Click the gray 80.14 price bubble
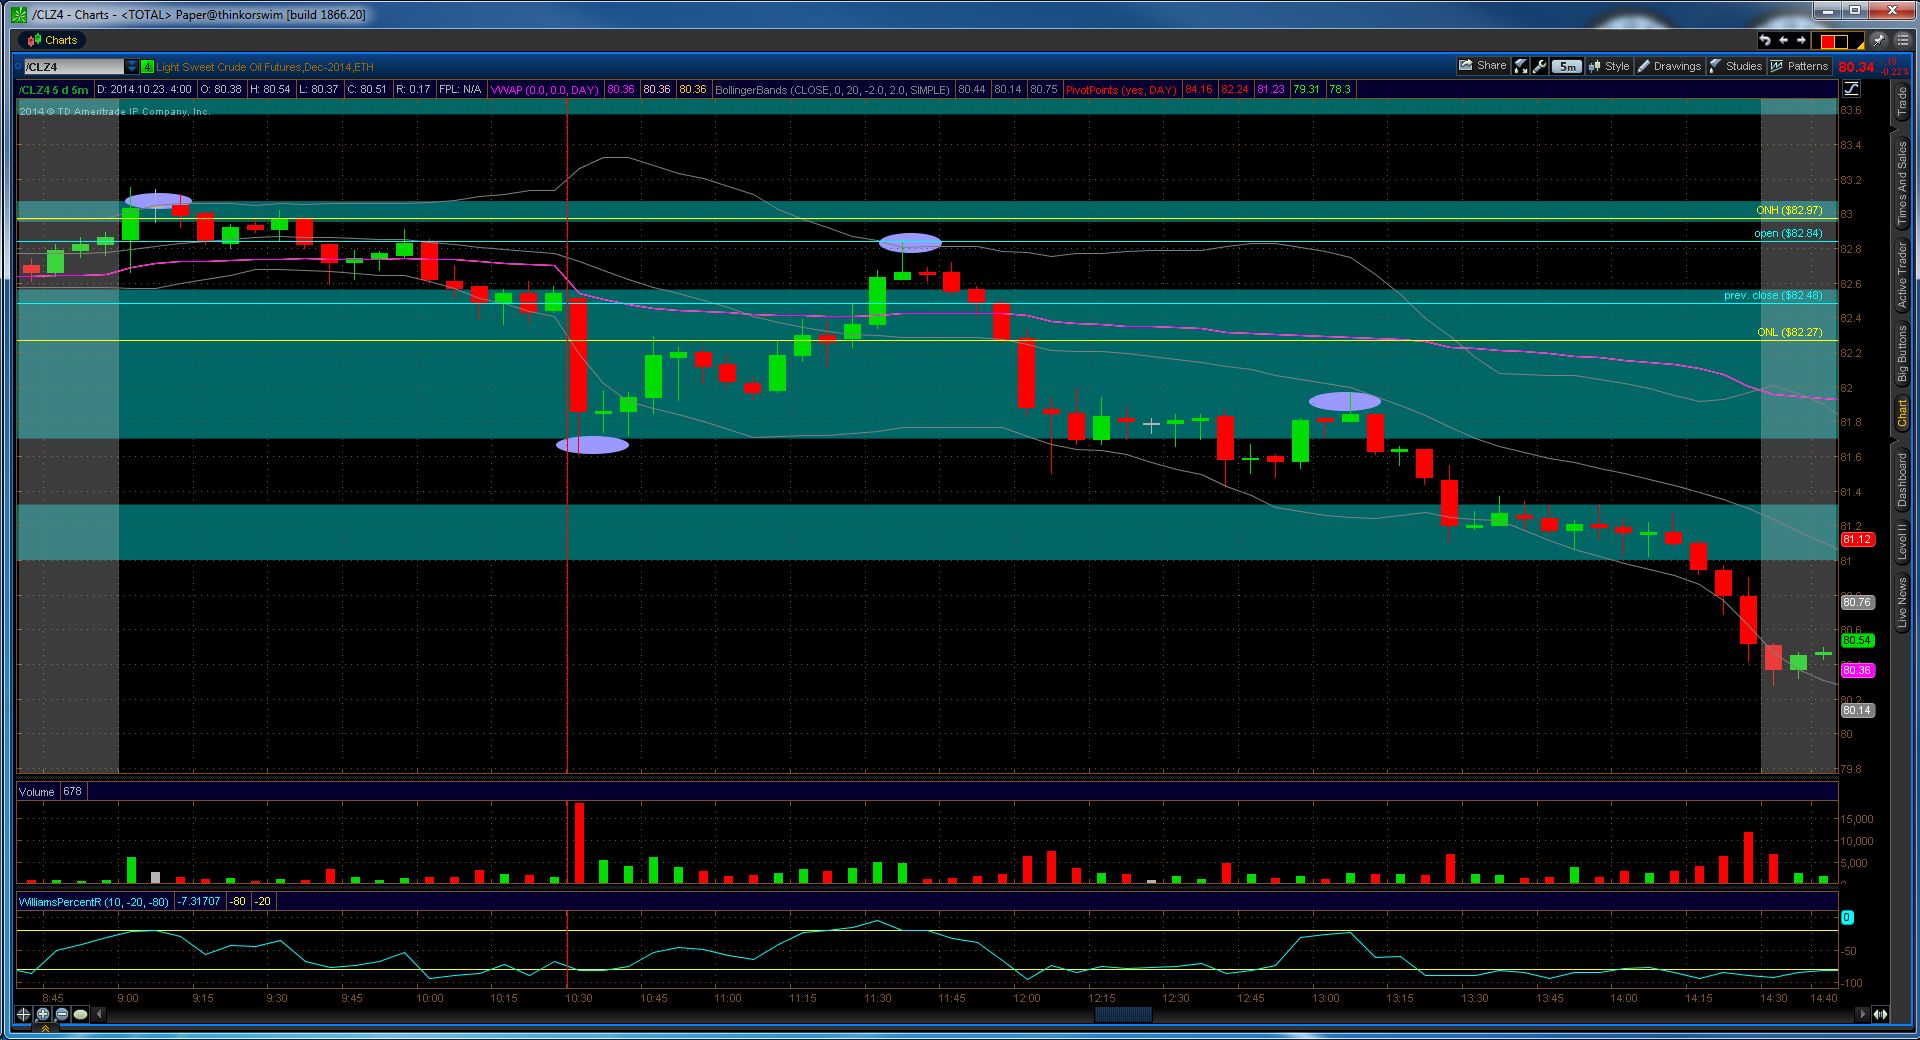Screen dimensions: 1920x1040 click(1857, 710)
